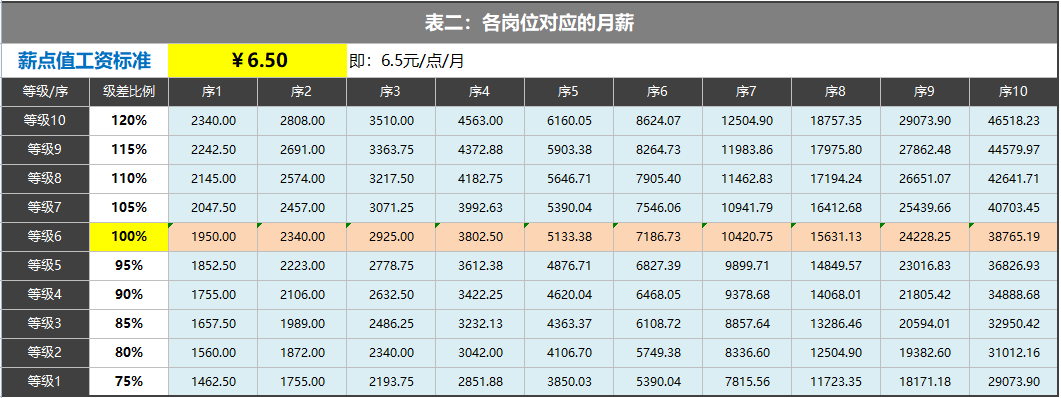
Task: Select row label 等级9
Action: (45, 150)
